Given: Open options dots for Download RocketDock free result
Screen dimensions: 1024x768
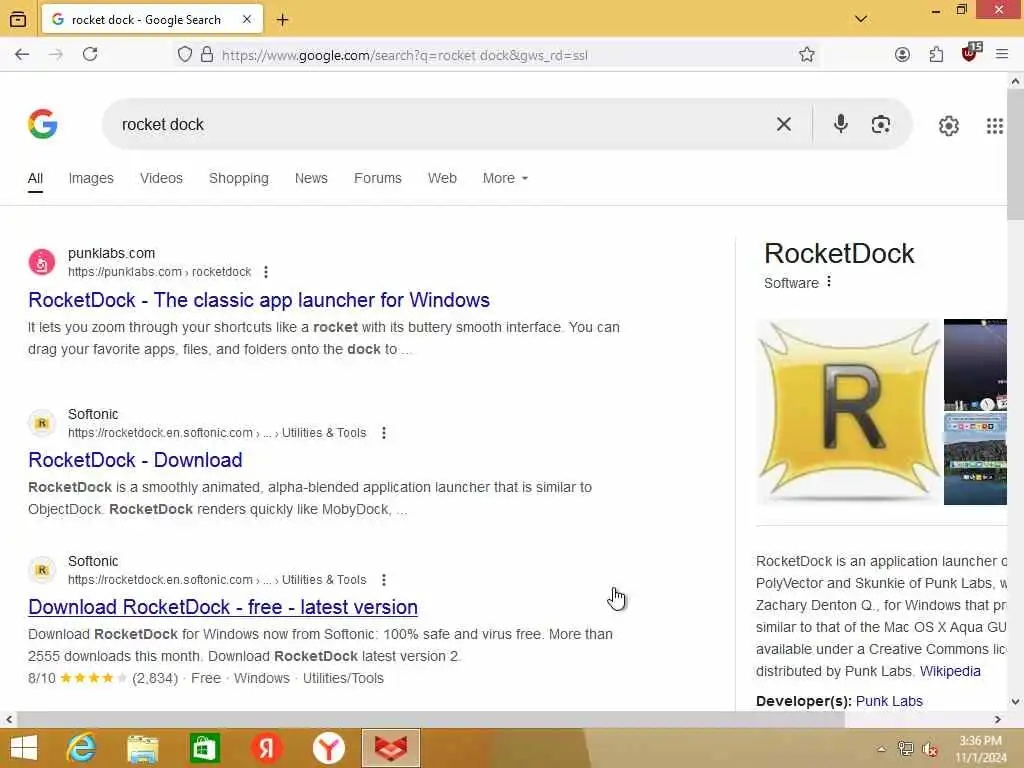Looking at the screenshot, I should tap(384, 580).
